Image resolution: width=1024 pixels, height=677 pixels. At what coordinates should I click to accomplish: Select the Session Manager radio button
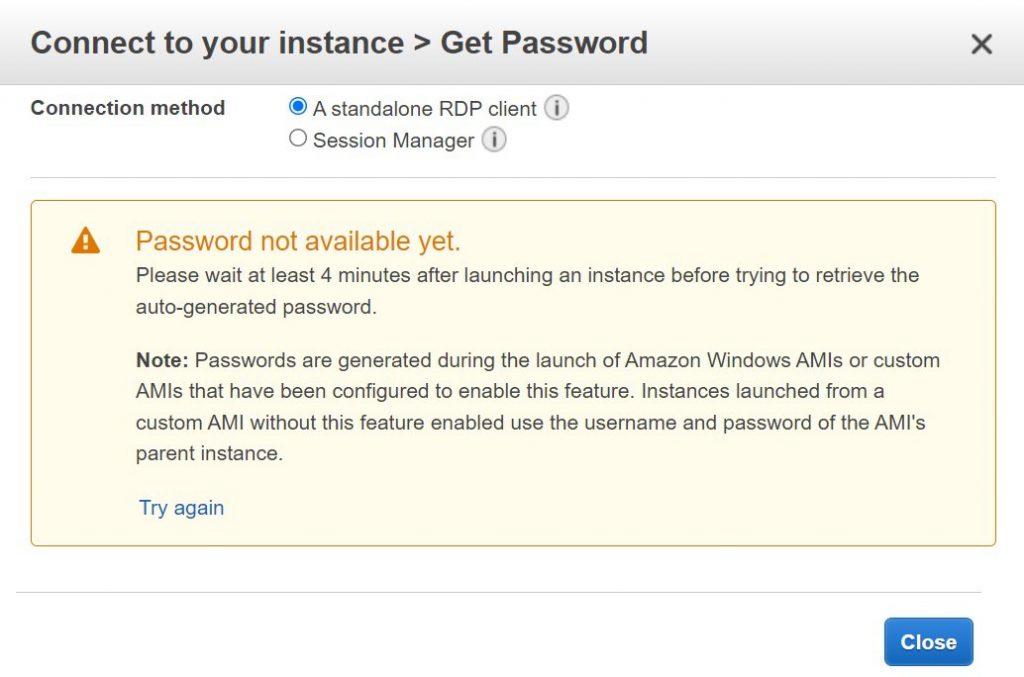coord(298,138)
